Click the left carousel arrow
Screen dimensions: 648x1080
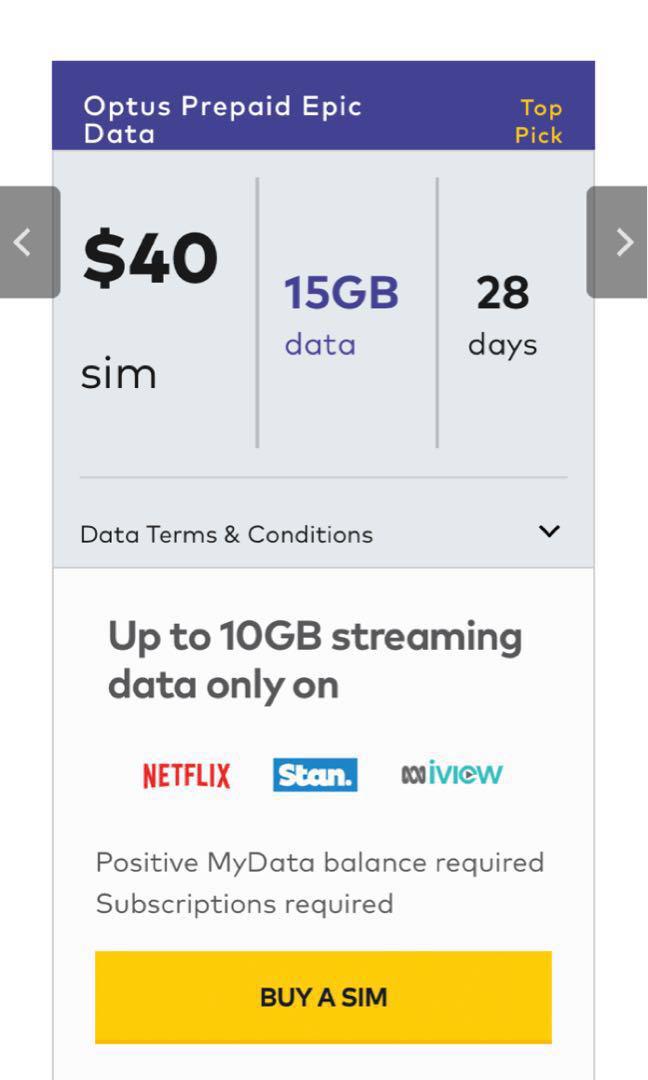click(24, 240)
